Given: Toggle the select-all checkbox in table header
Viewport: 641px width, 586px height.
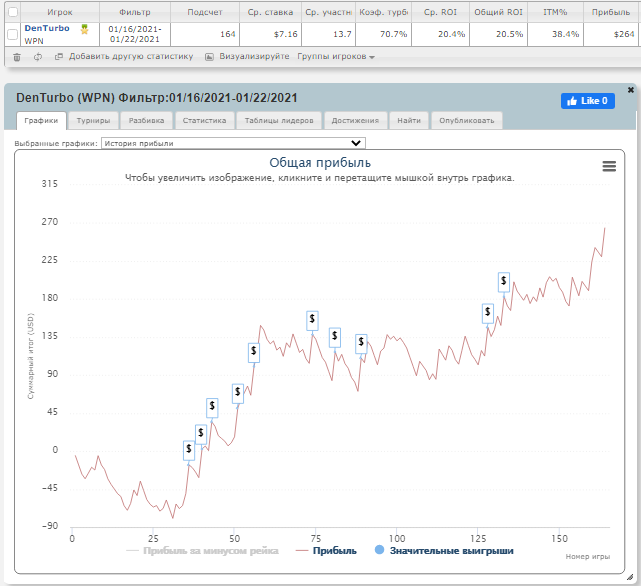Looking at the screenshot, I should (12, 11).
